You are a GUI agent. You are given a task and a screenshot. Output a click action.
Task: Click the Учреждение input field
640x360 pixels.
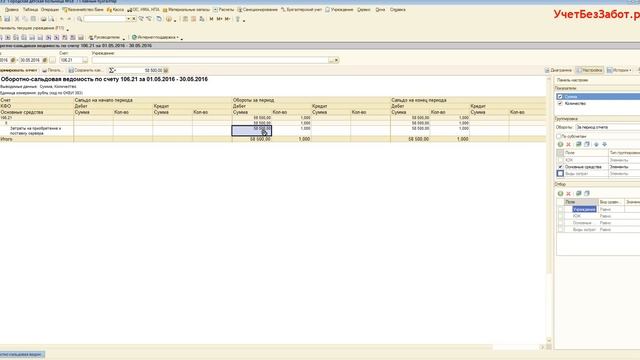pyautogui.click(x=210, y=60)
